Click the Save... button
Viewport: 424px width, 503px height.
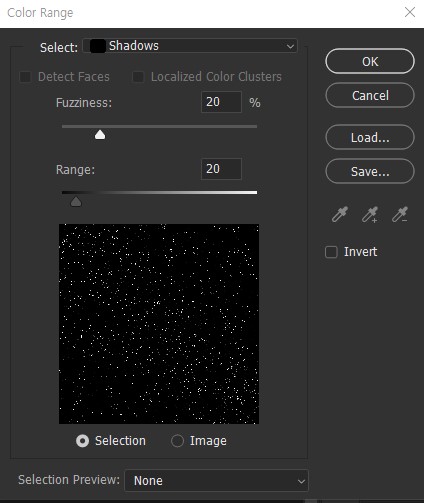[370, 171]
